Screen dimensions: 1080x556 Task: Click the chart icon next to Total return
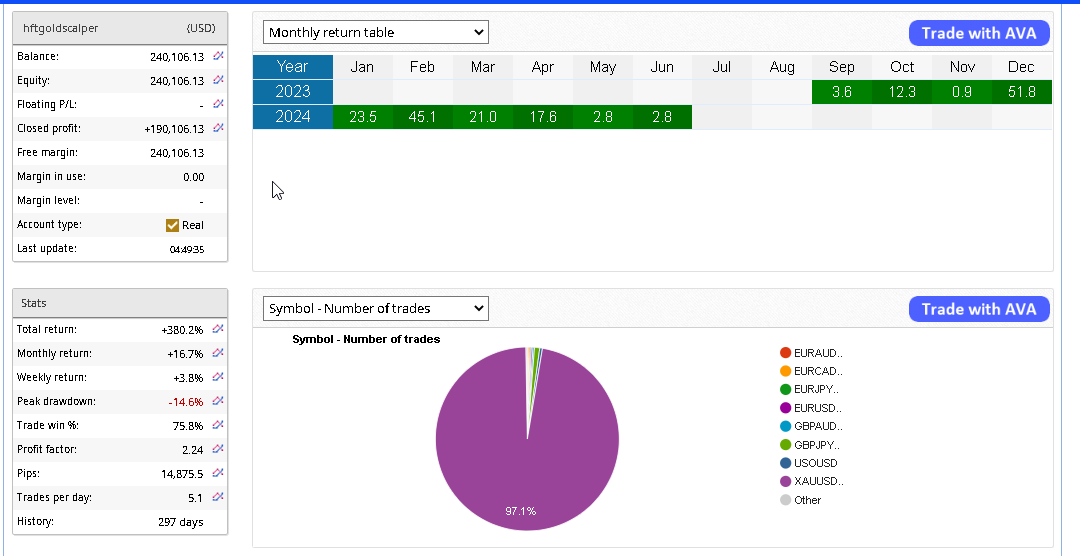coord(218,329)
